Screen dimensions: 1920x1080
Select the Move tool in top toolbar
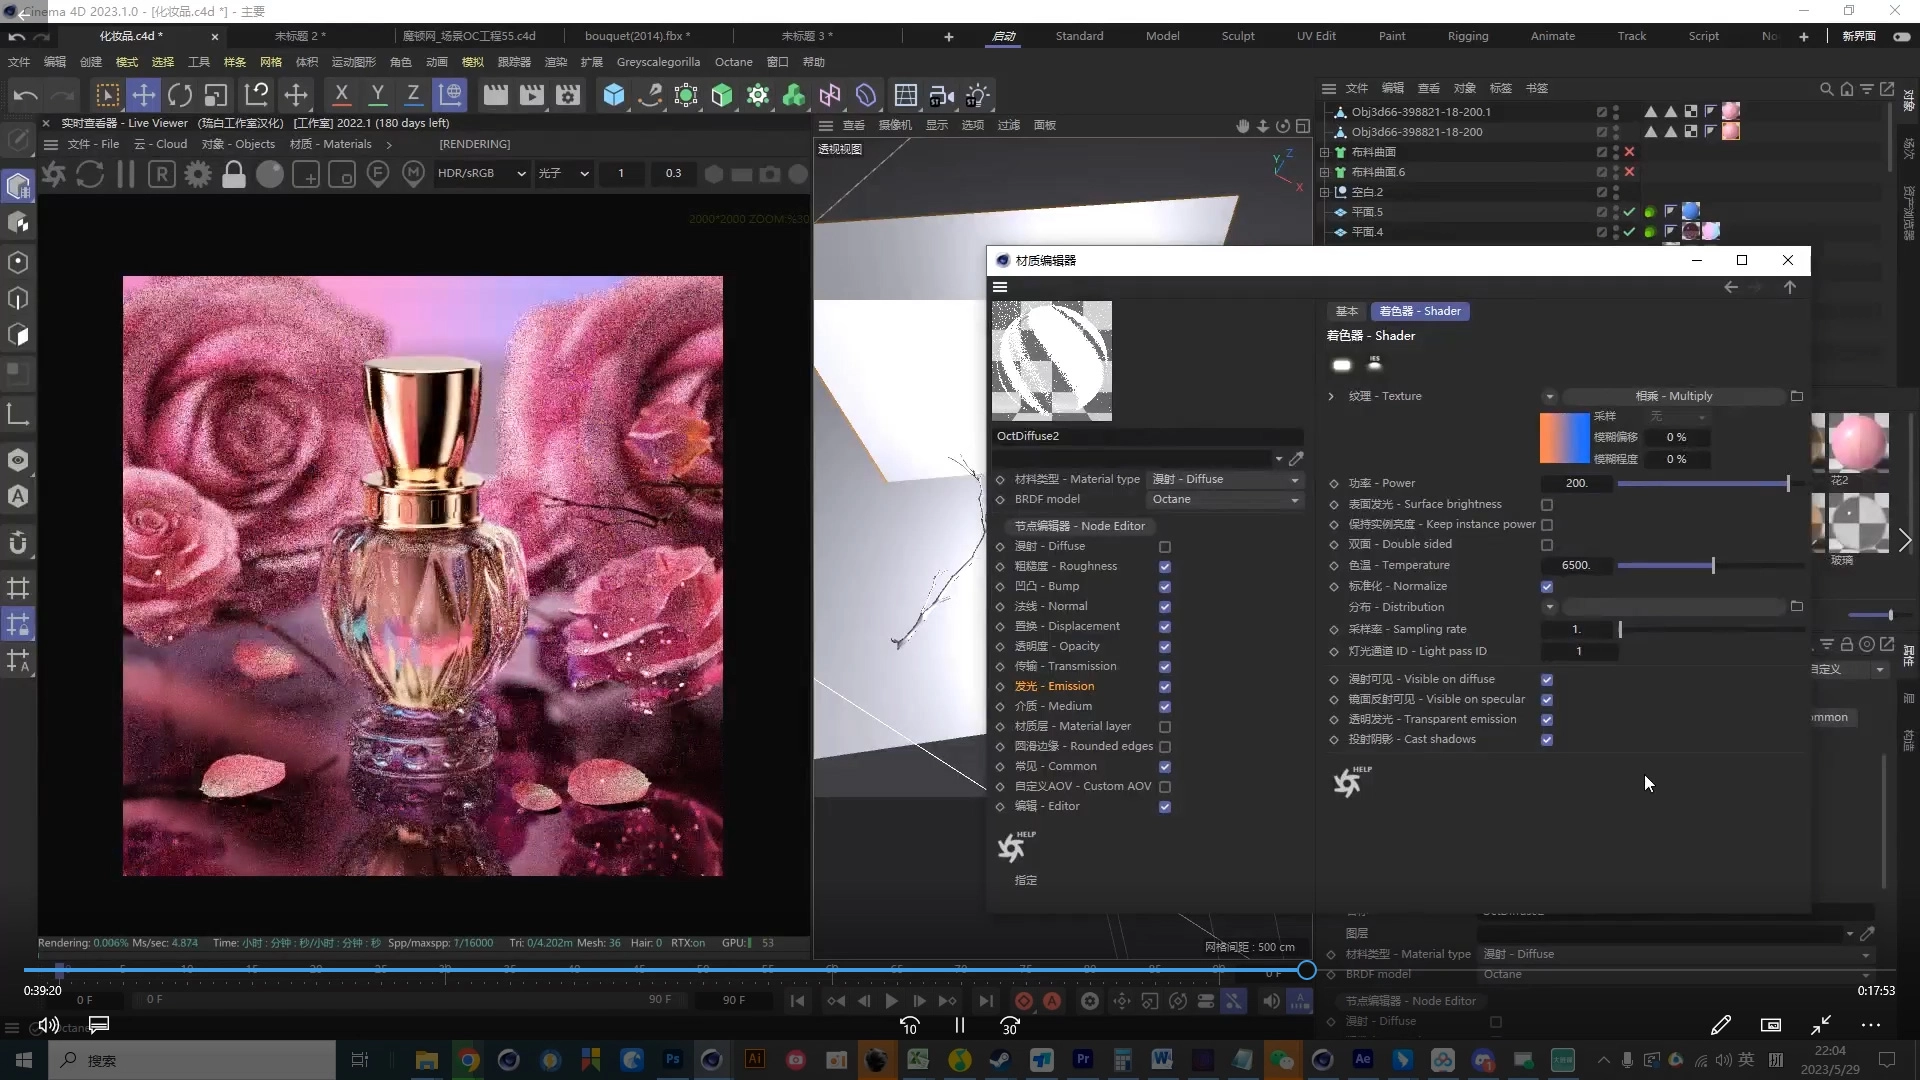coord(144,95)
